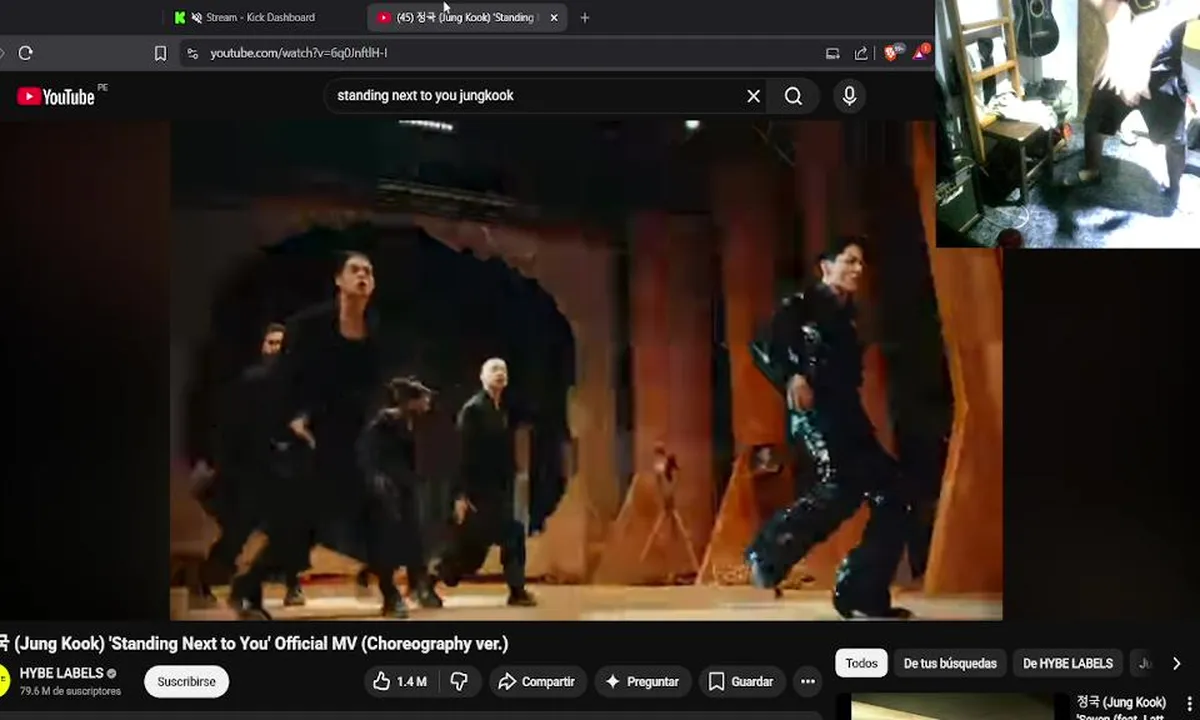Screen dimensions: 1200x720
Task: Switch to the Stream - Kick Dashboard tab
Action: tap(260, 18)
